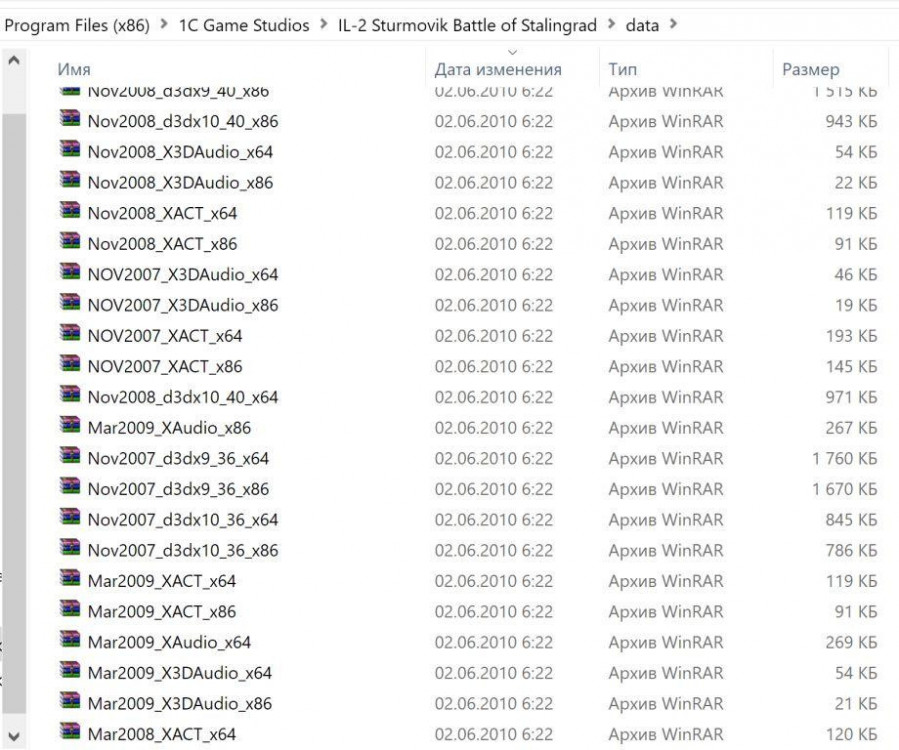This screenshot has width=899, height=750.
Task: Select file name NOV2007_XACT_x64
Action: (165, 336)
